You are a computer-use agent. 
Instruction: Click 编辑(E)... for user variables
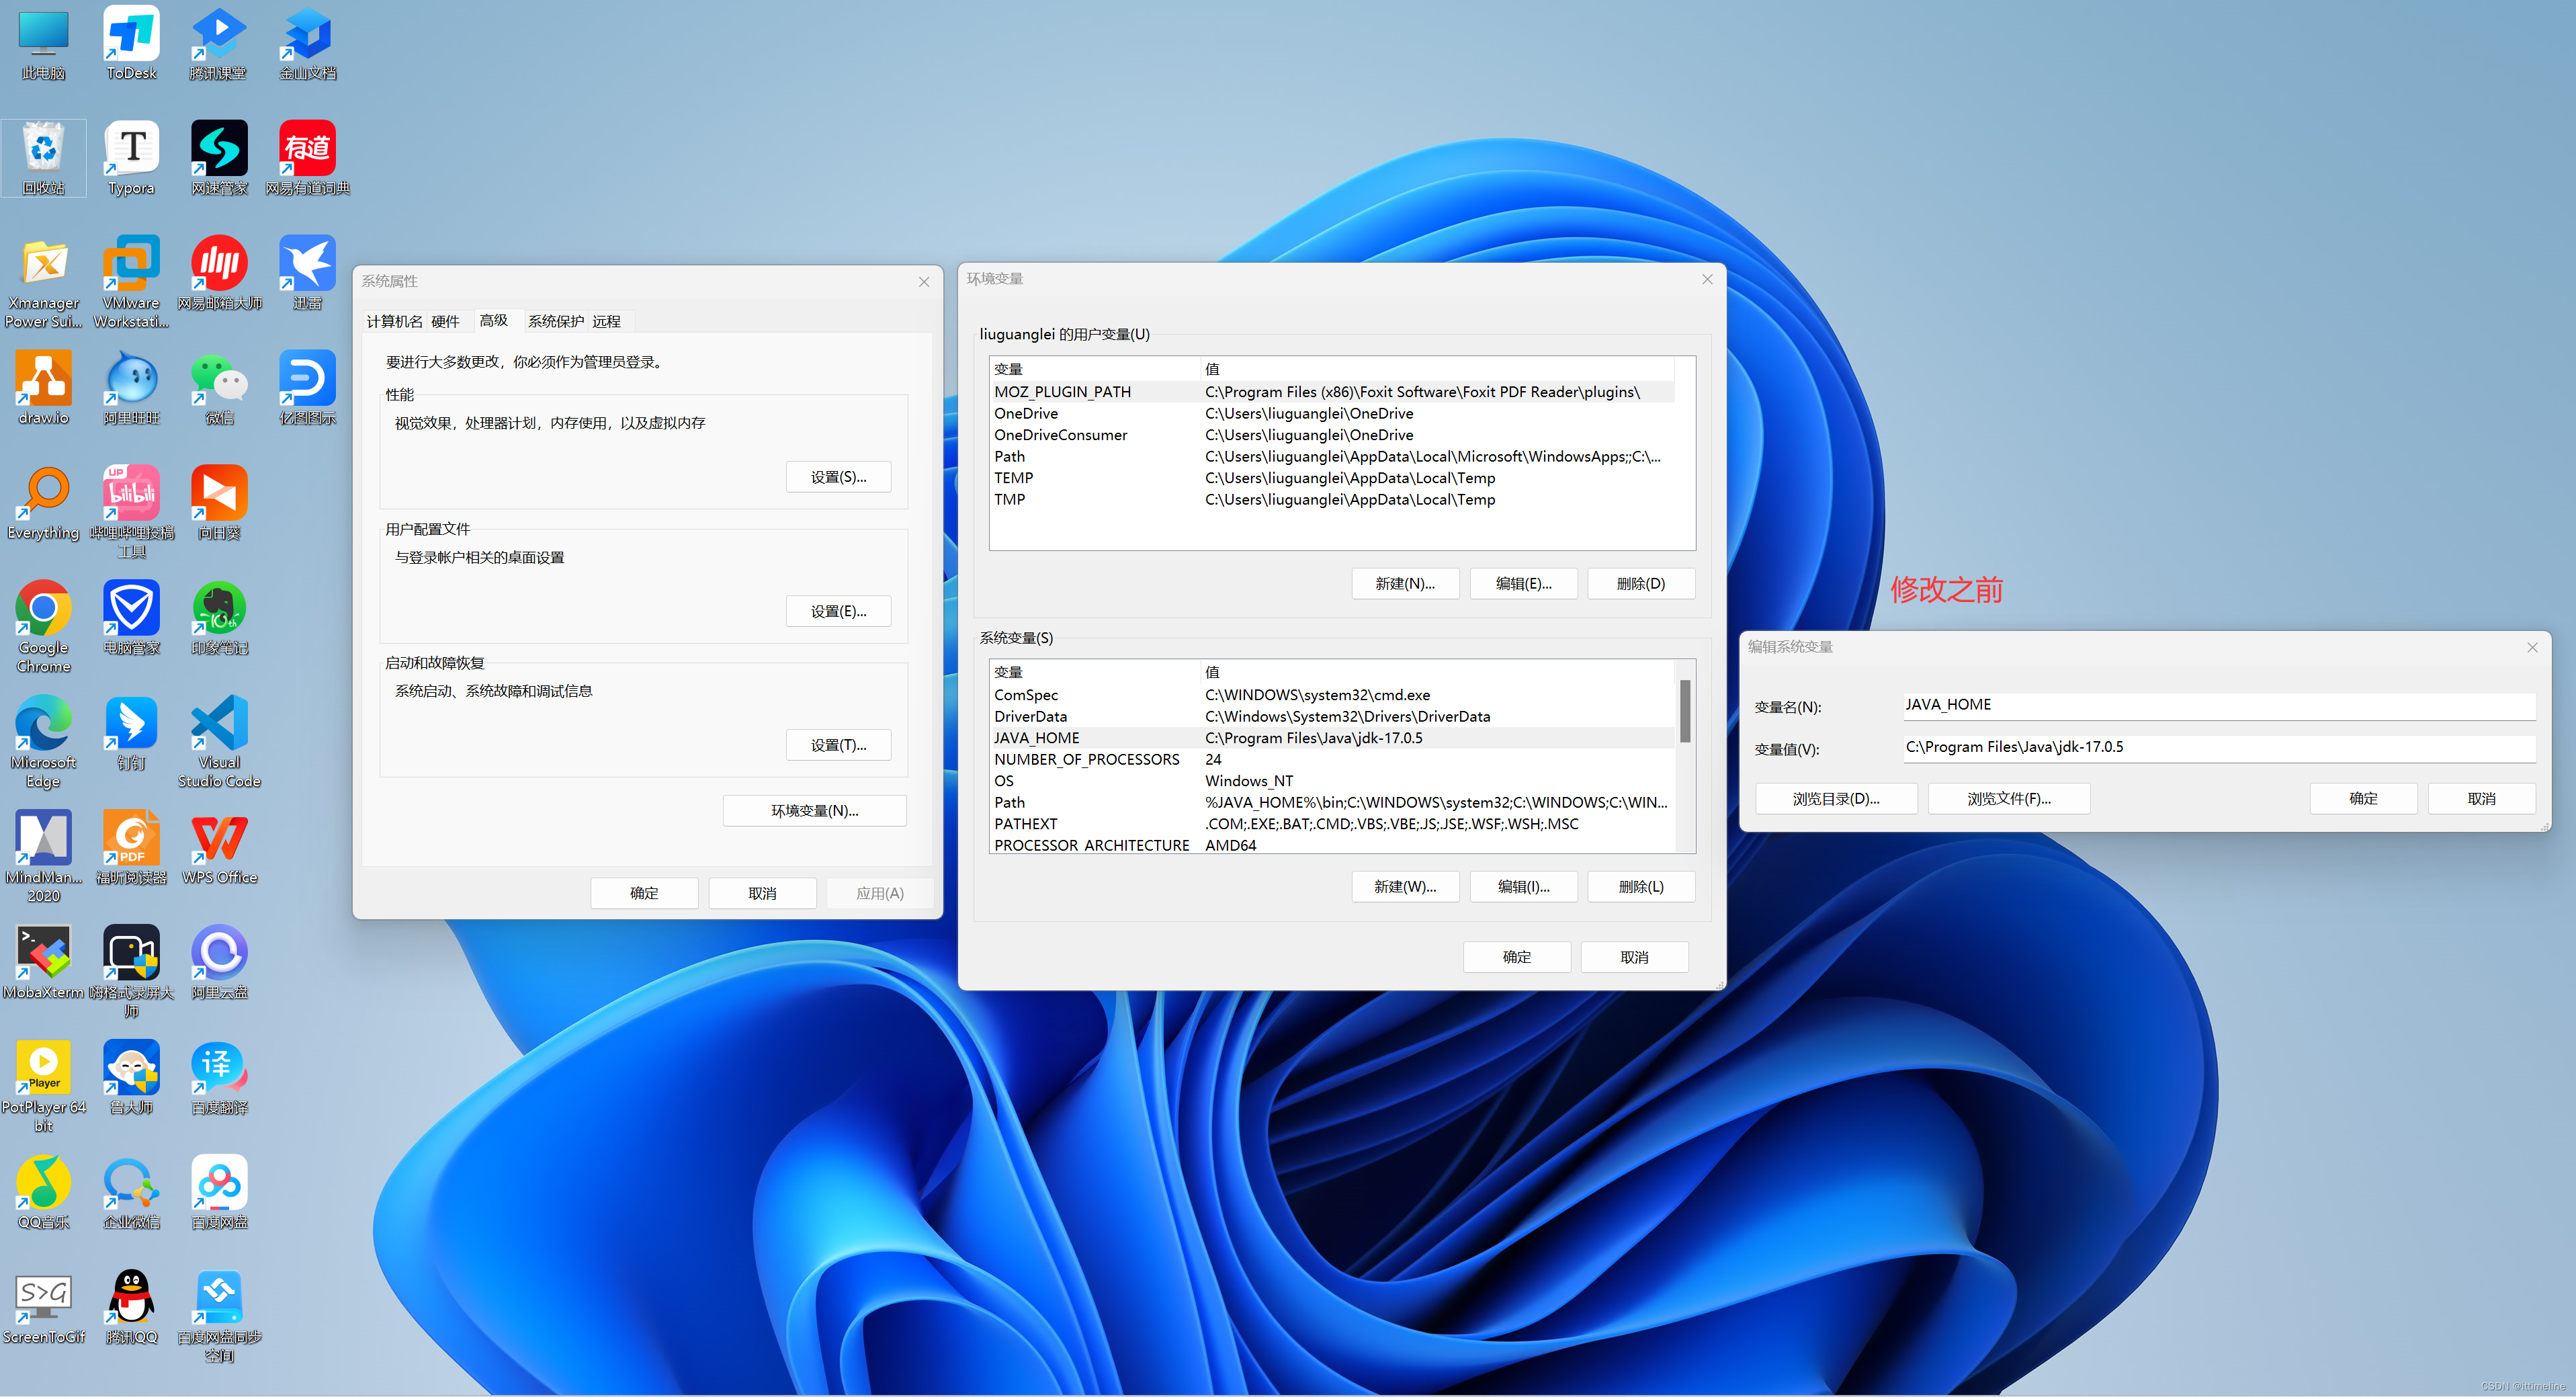[1523, 583]
